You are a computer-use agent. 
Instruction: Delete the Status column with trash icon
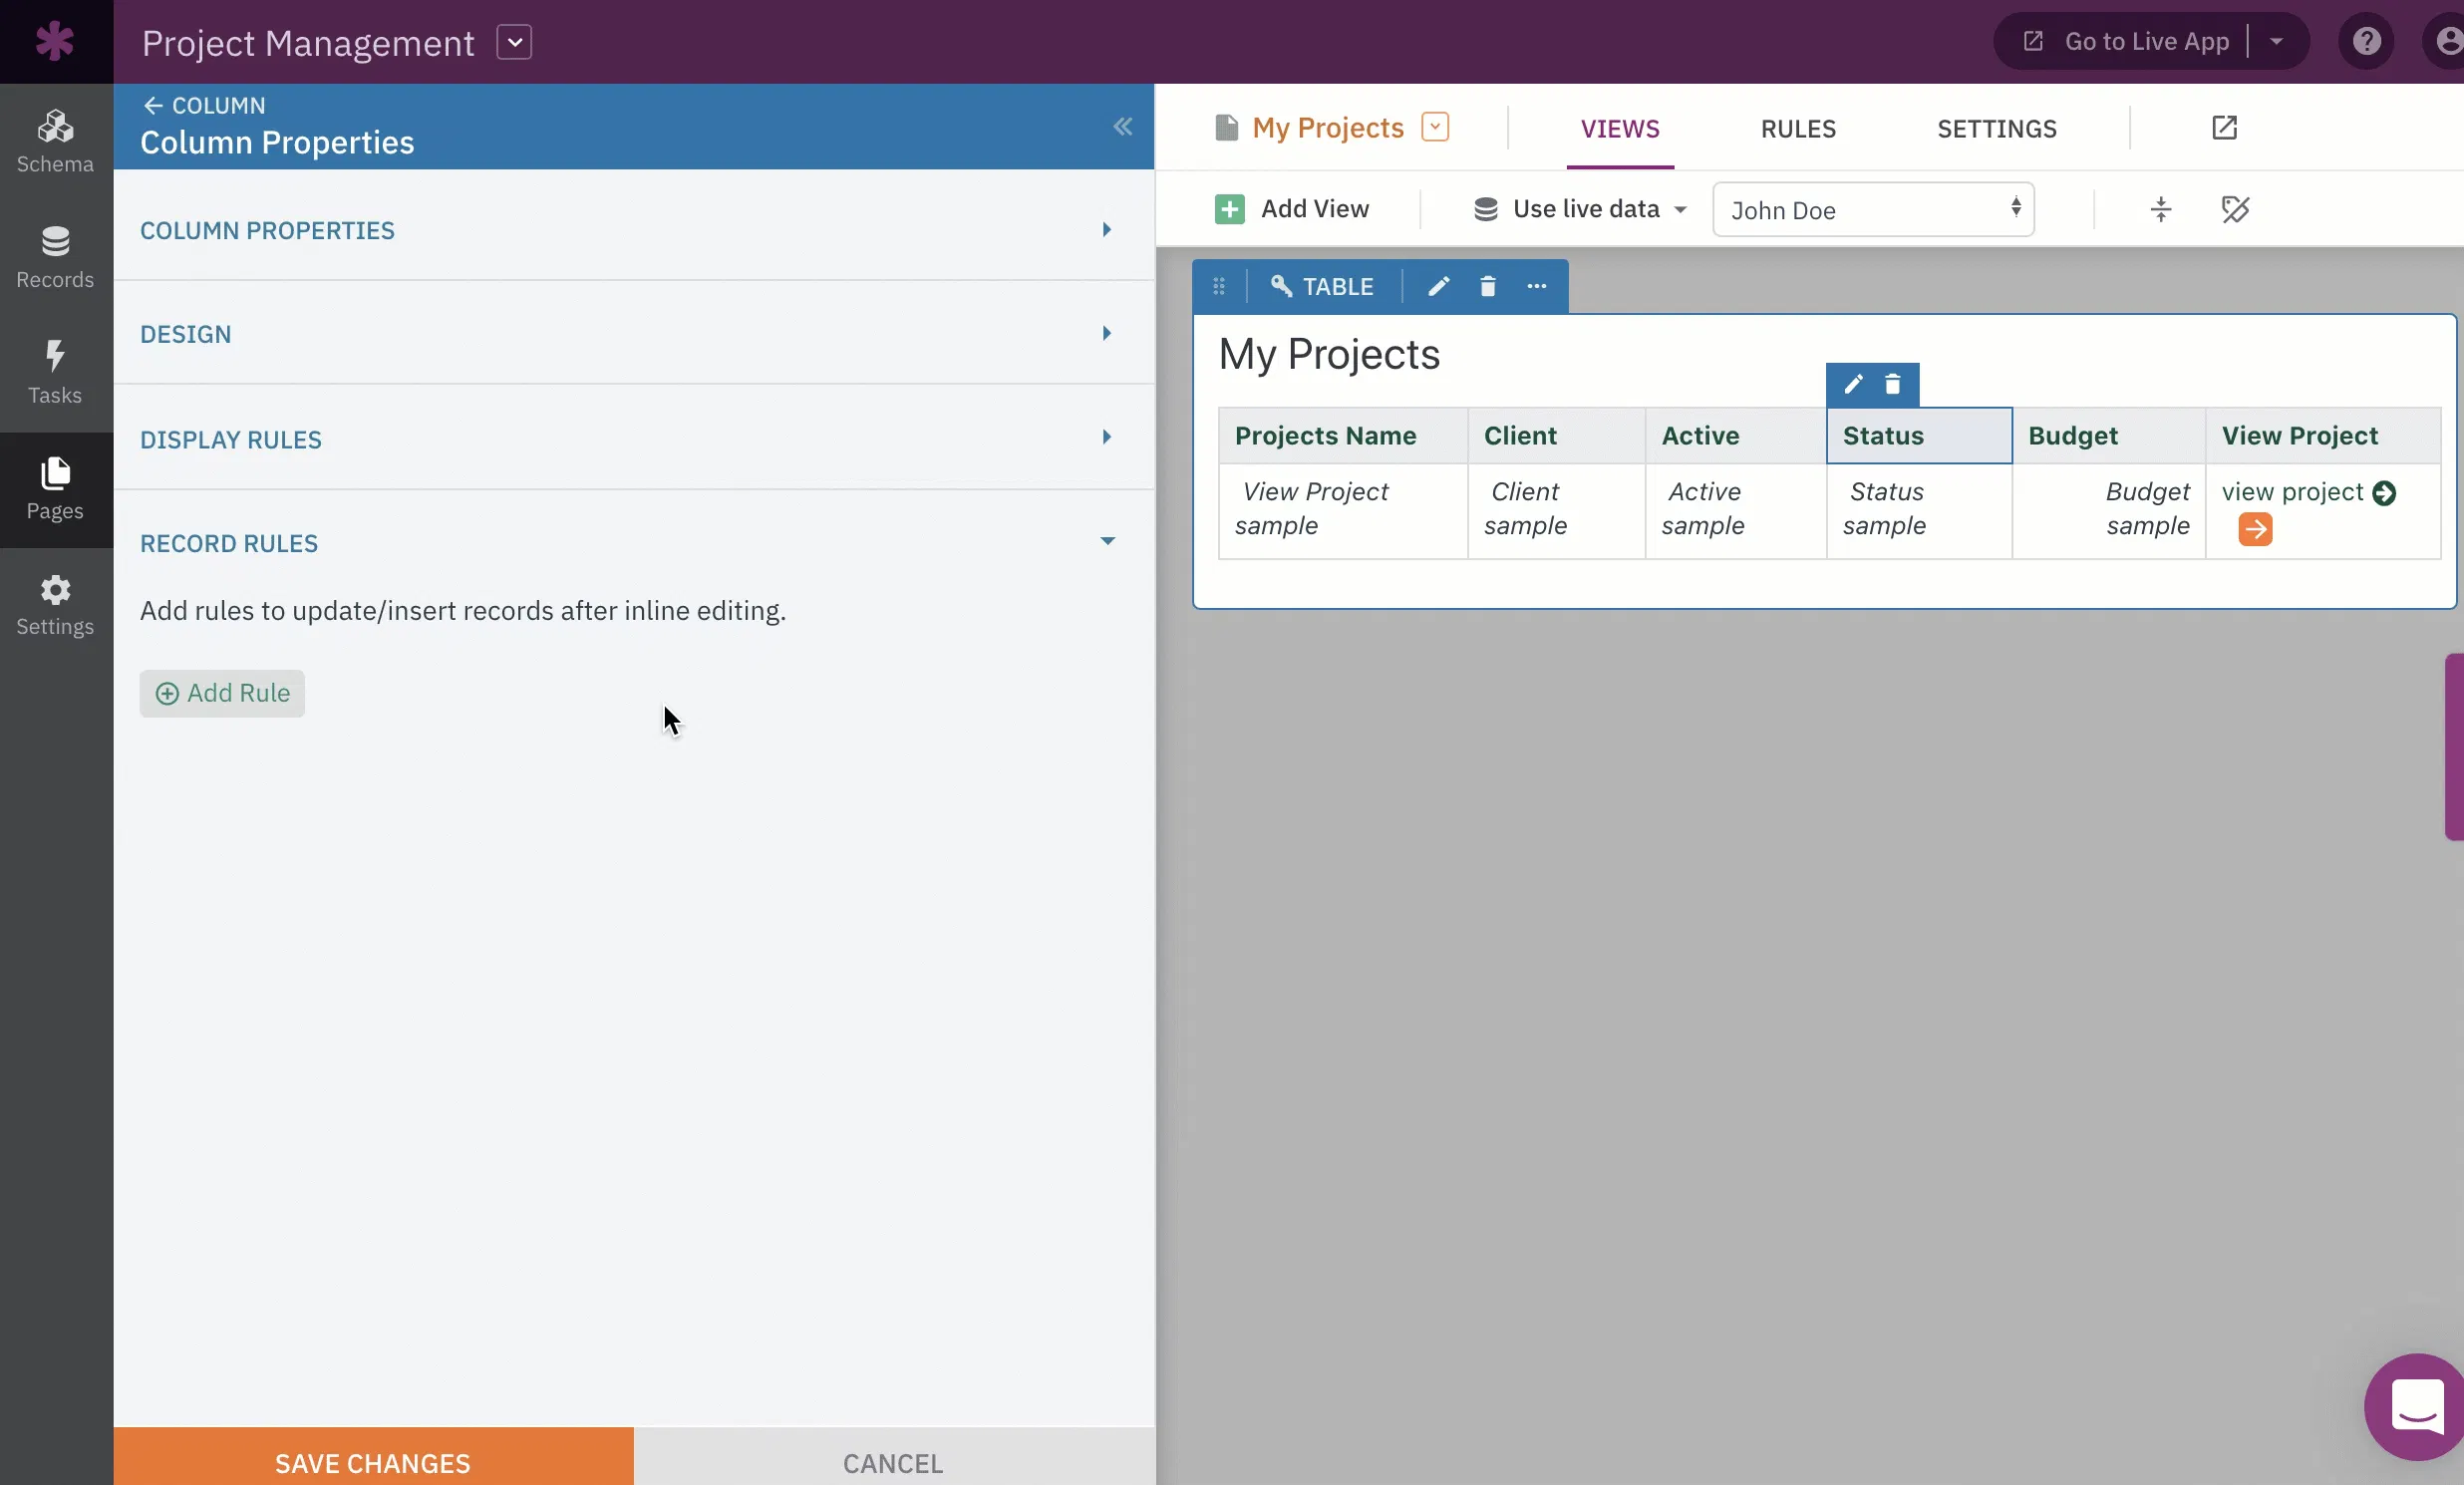[x=1892, y=384]
